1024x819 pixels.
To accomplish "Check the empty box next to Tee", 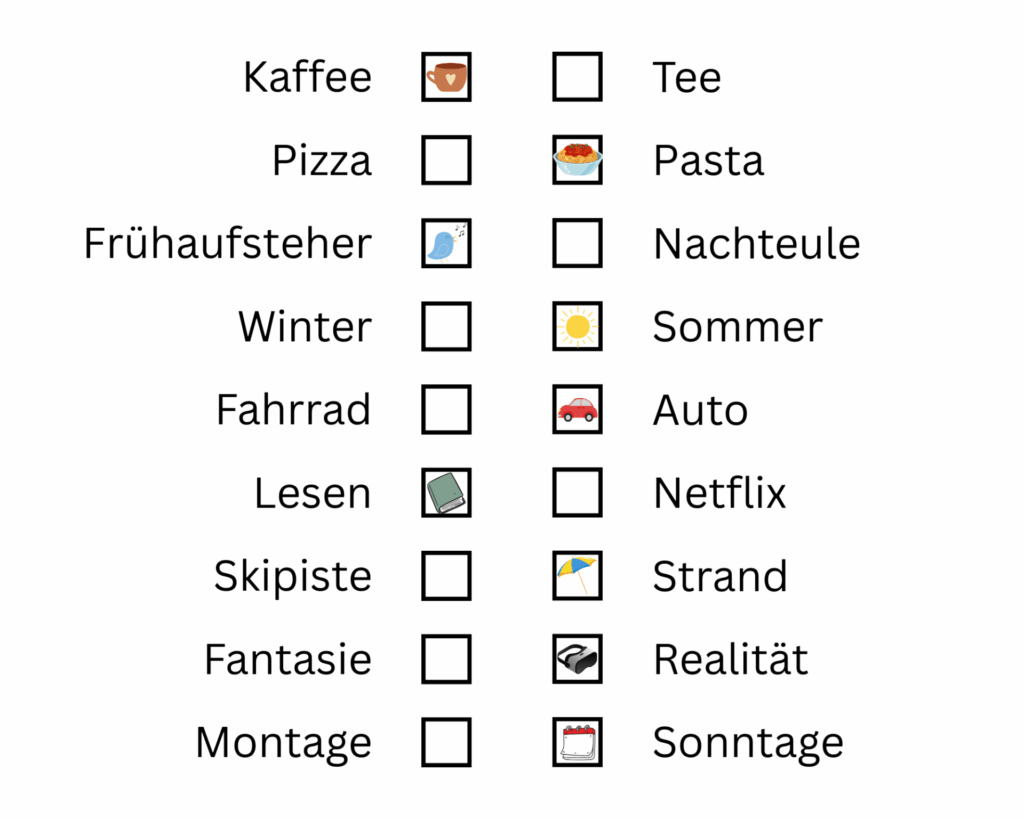I will (x=578, y=77).
